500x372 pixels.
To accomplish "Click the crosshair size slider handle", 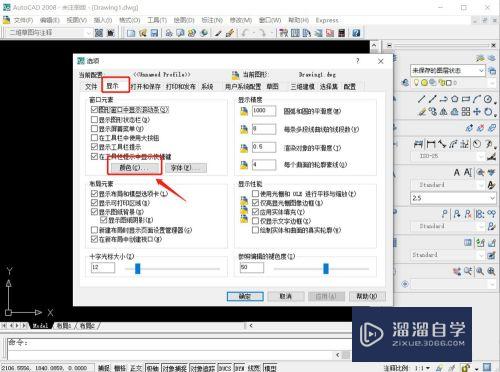I will click(x=138, y=268).
